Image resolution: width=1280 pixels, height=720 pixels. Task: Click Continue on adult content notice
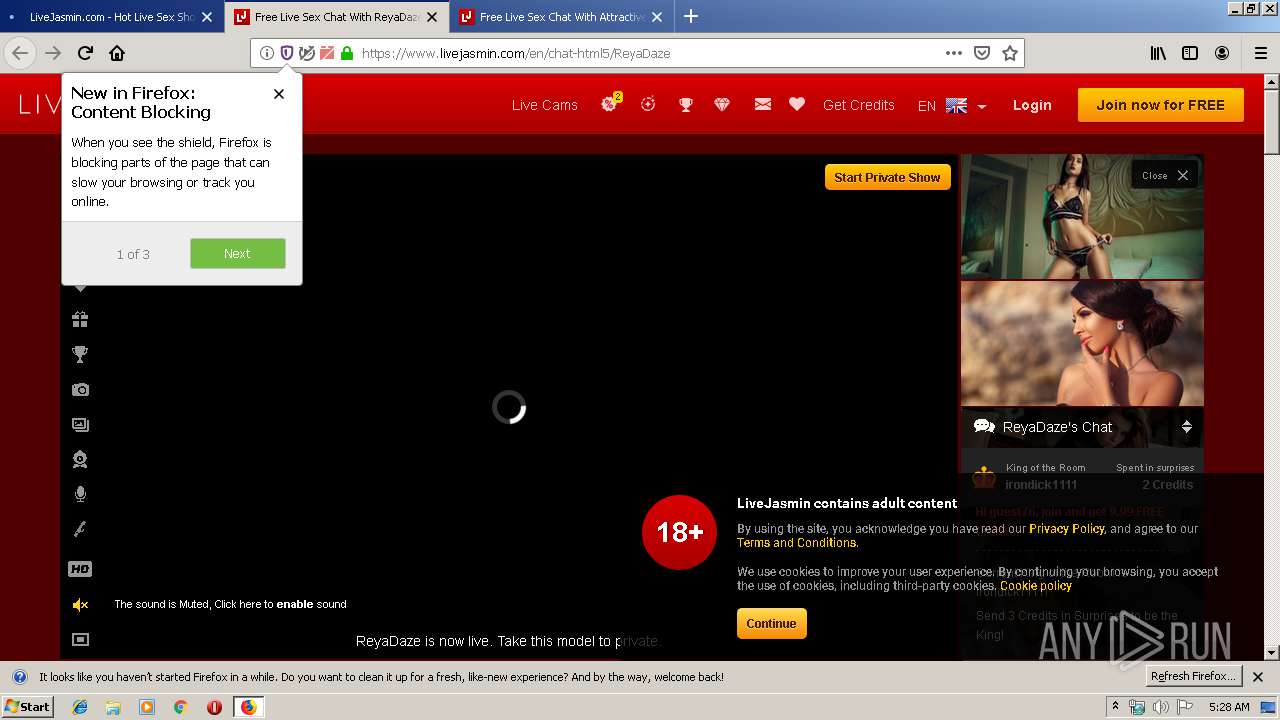point(771,623)
